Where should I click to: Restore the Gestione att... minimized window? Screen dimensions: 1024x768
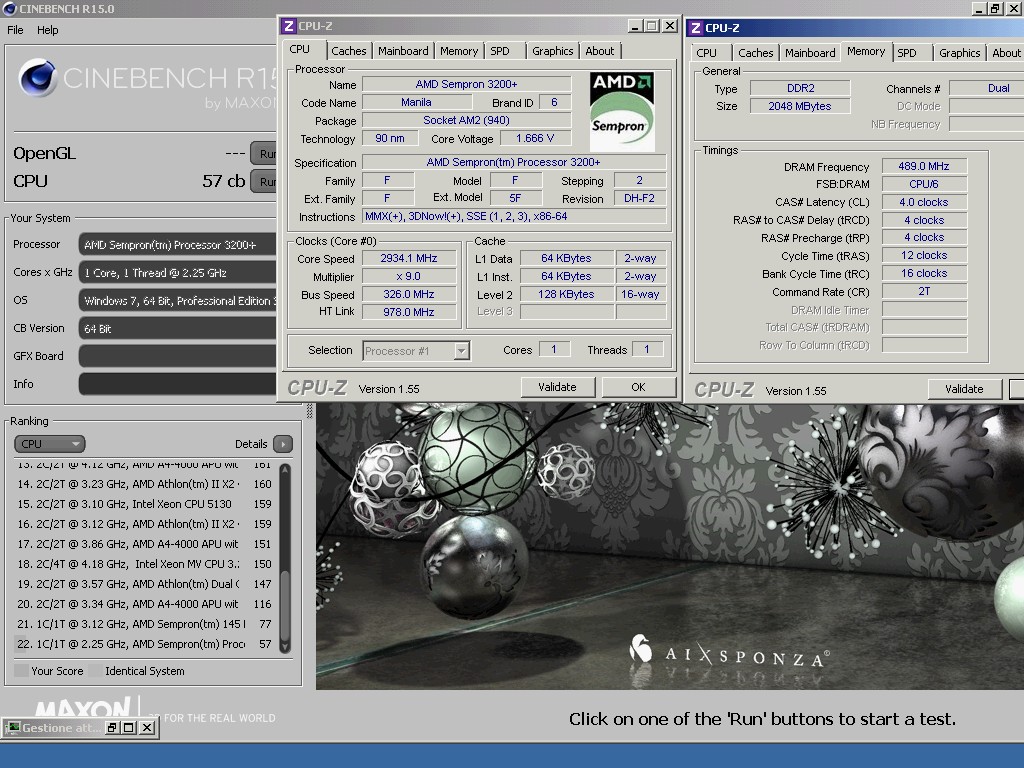tap(112, 728)
